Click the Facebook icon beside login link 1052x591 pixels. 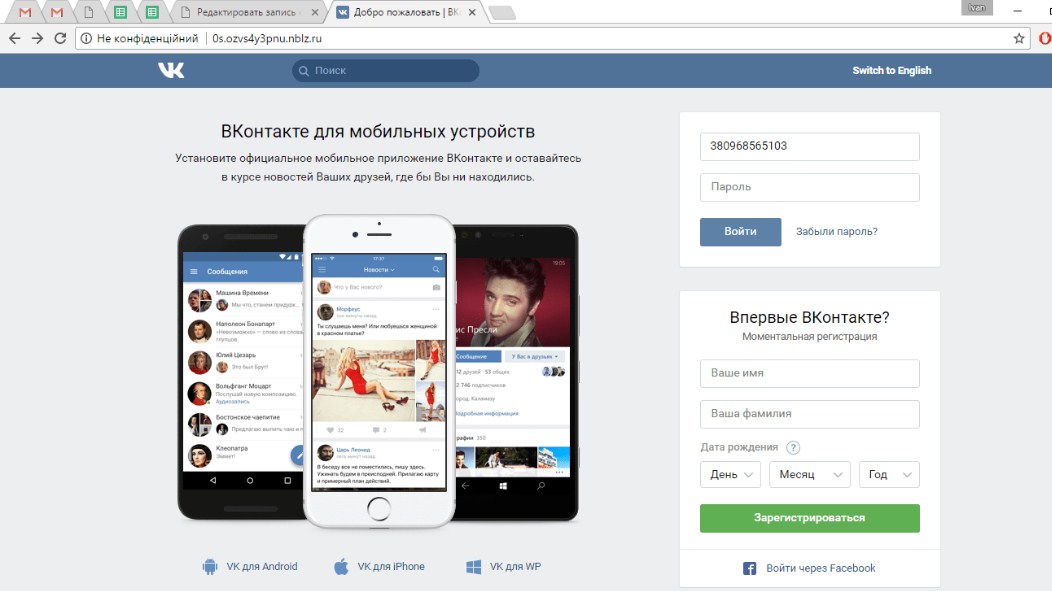[x=749, y=568]
